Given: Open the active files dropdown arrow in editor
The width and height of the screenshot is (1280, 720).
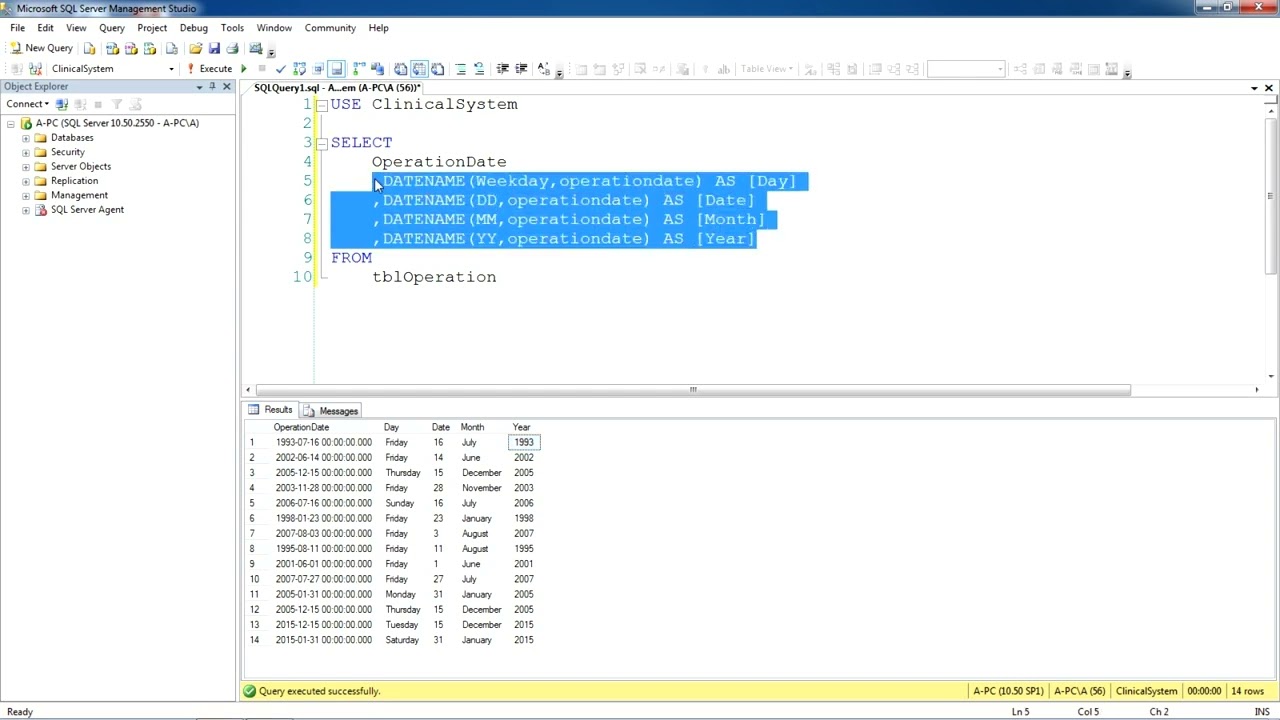Looking at the screenshot, I should pyautogui.click(x=1254, y=88).
